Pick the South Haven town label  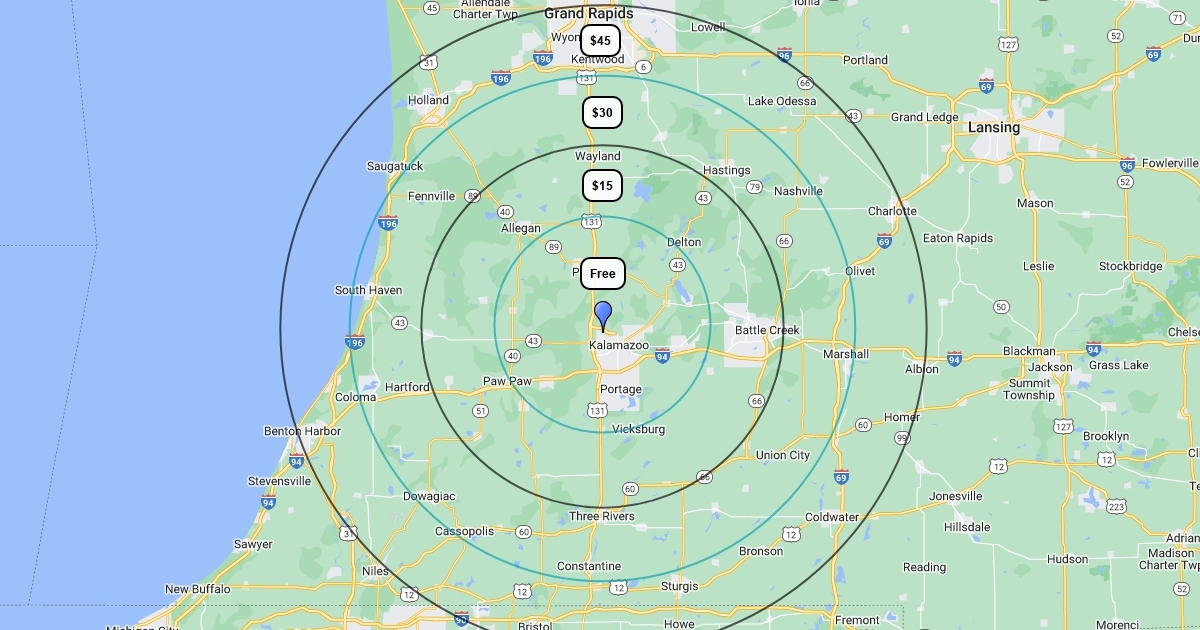[x=368, y=290]
